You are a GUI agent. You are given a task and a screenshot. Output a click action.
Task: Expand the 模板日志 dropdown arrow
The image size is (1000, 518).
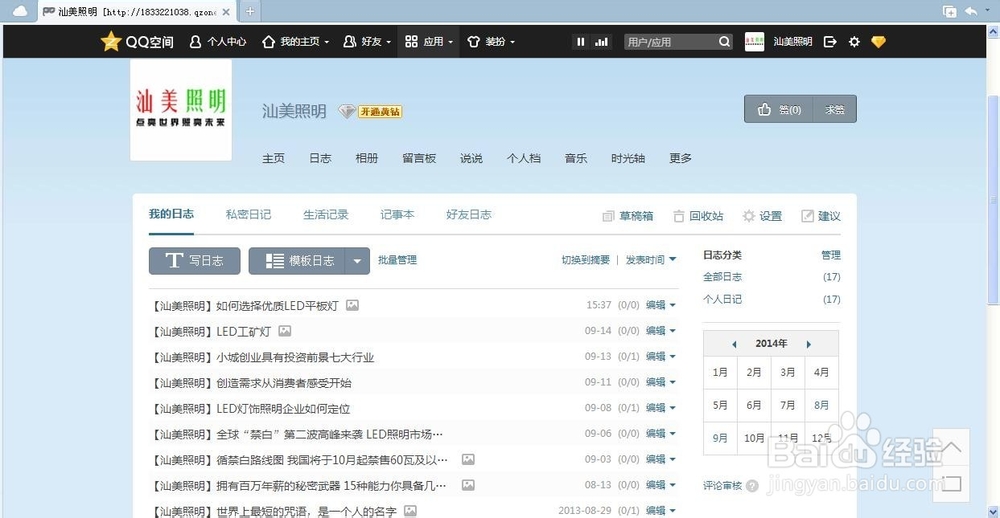coord(358,261)
